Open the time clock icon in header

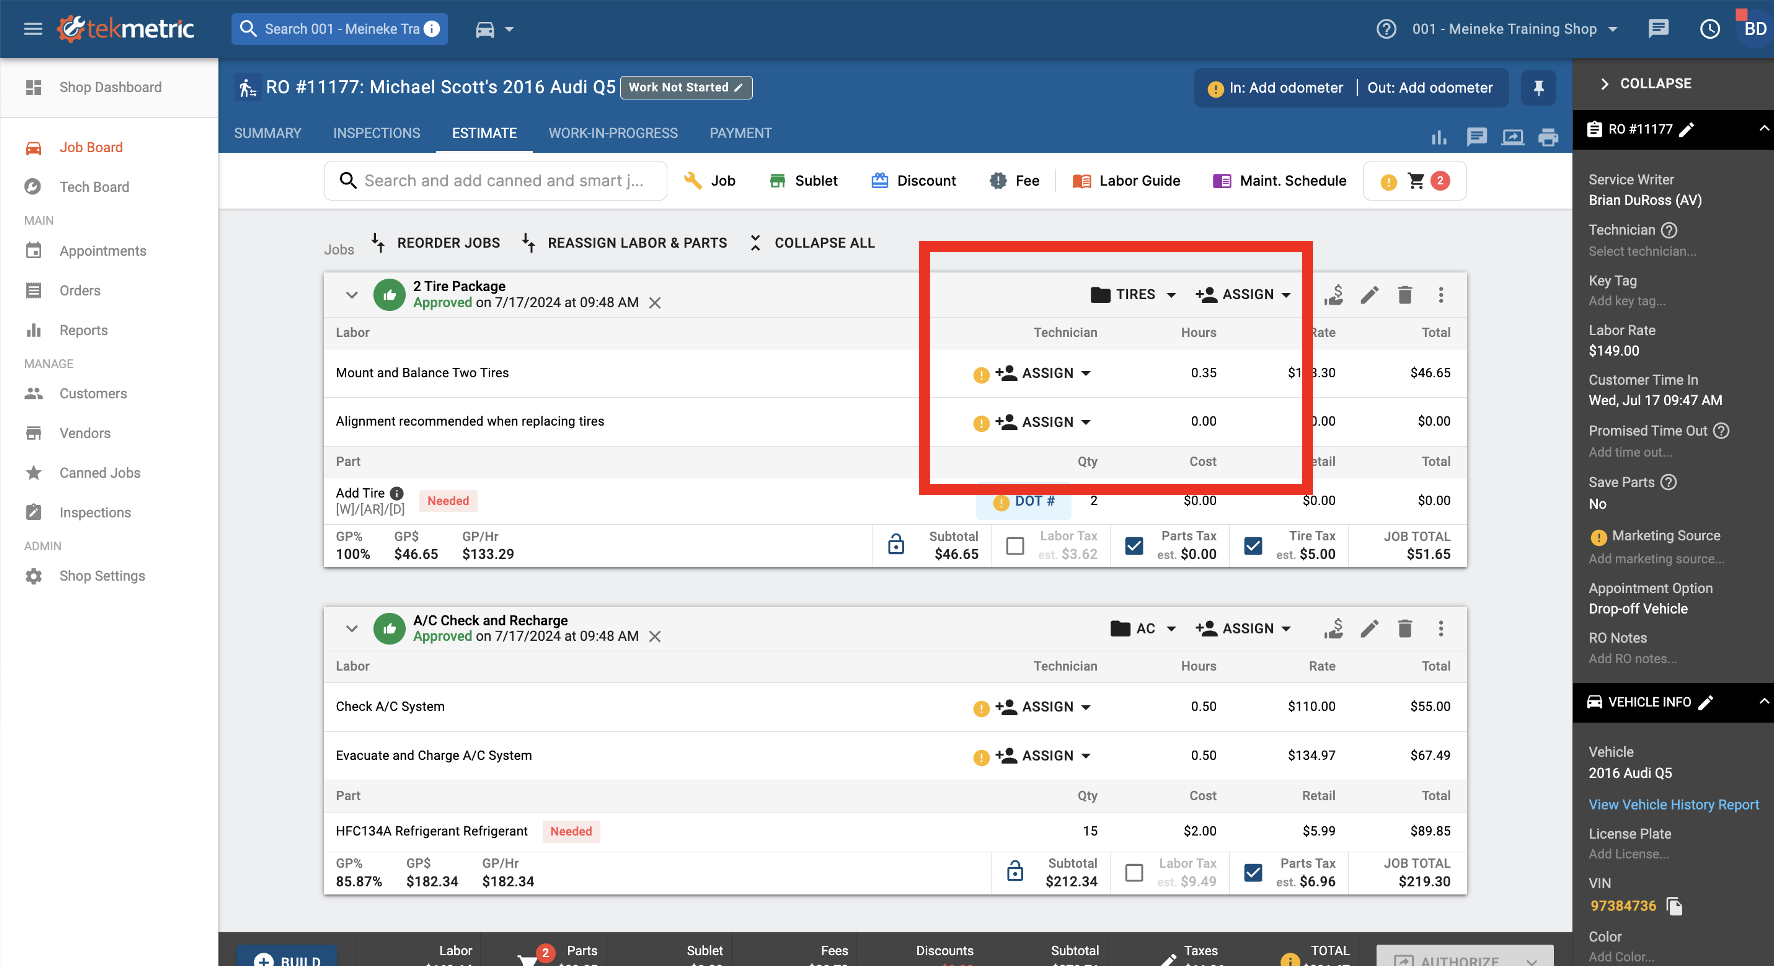coord(1710,29)
